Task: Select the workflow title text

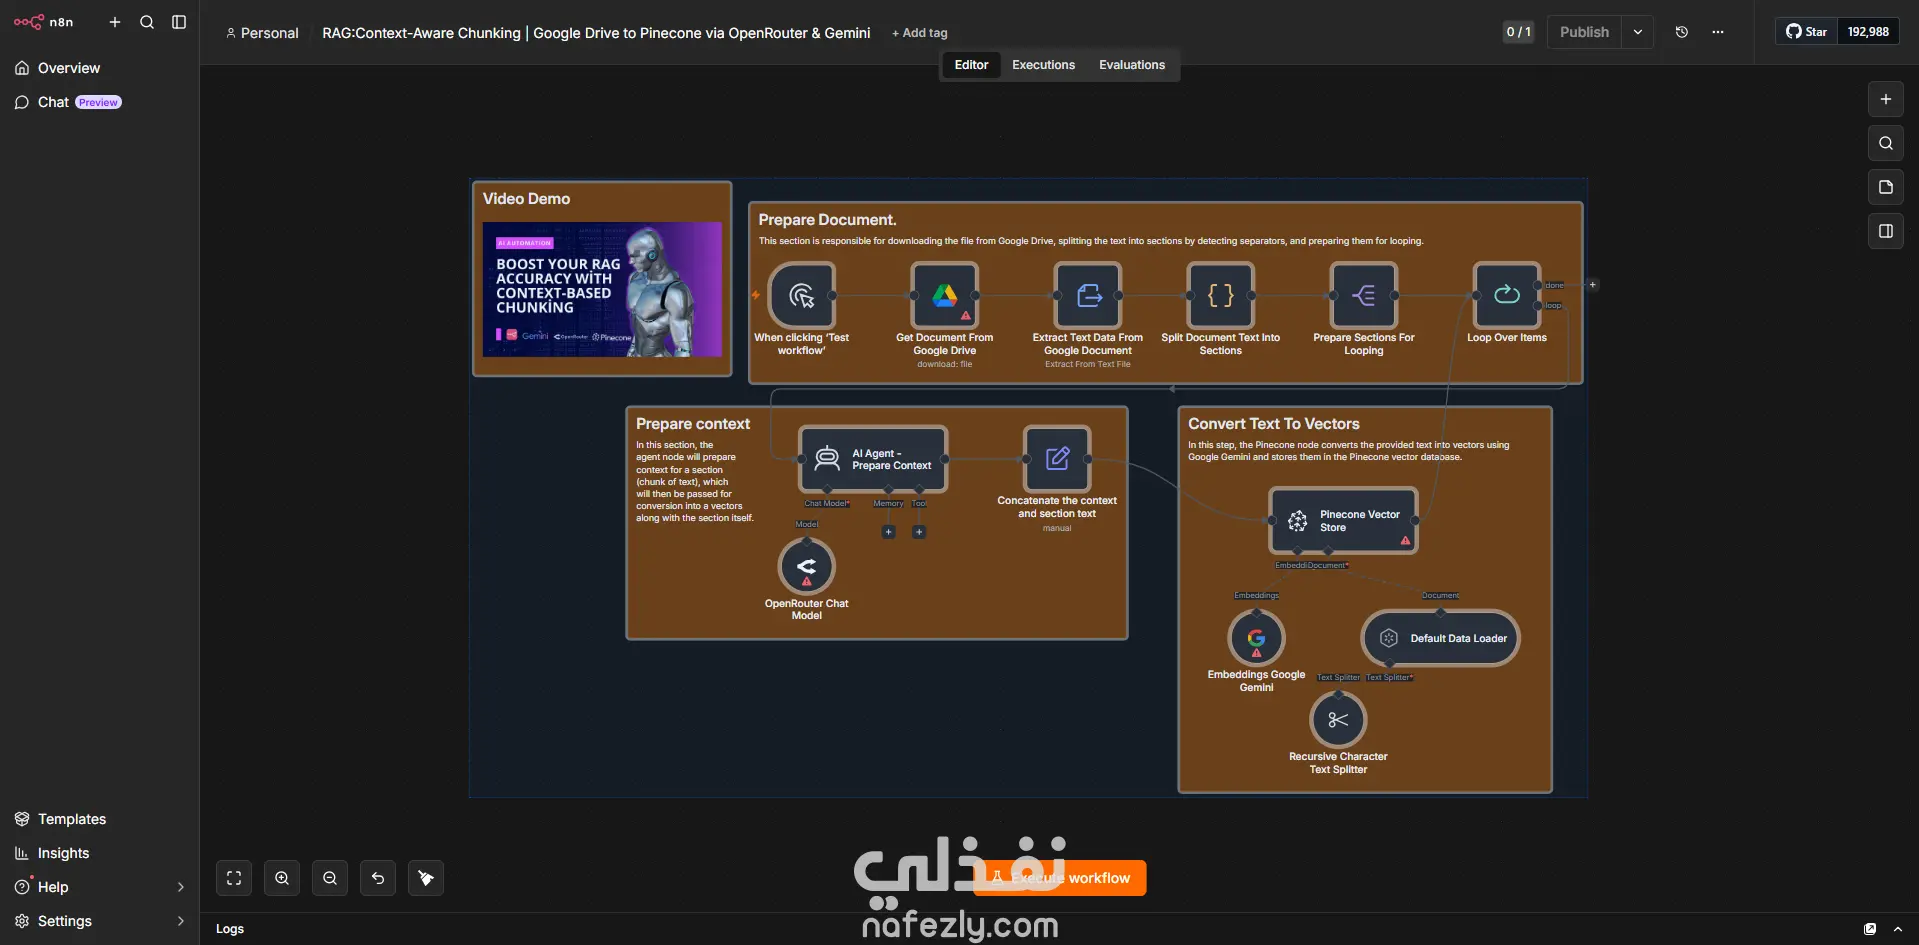Action: [x=596, y=33]
